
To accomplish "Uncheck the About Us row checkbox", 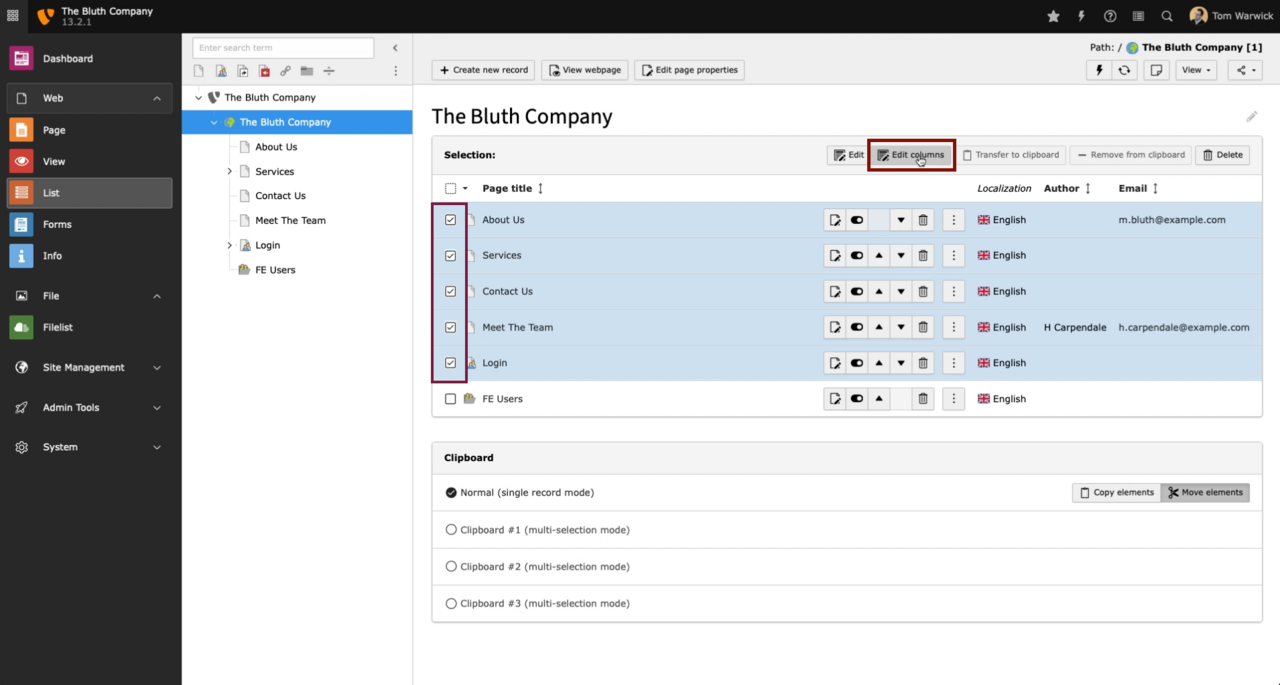I will (450, 220).
